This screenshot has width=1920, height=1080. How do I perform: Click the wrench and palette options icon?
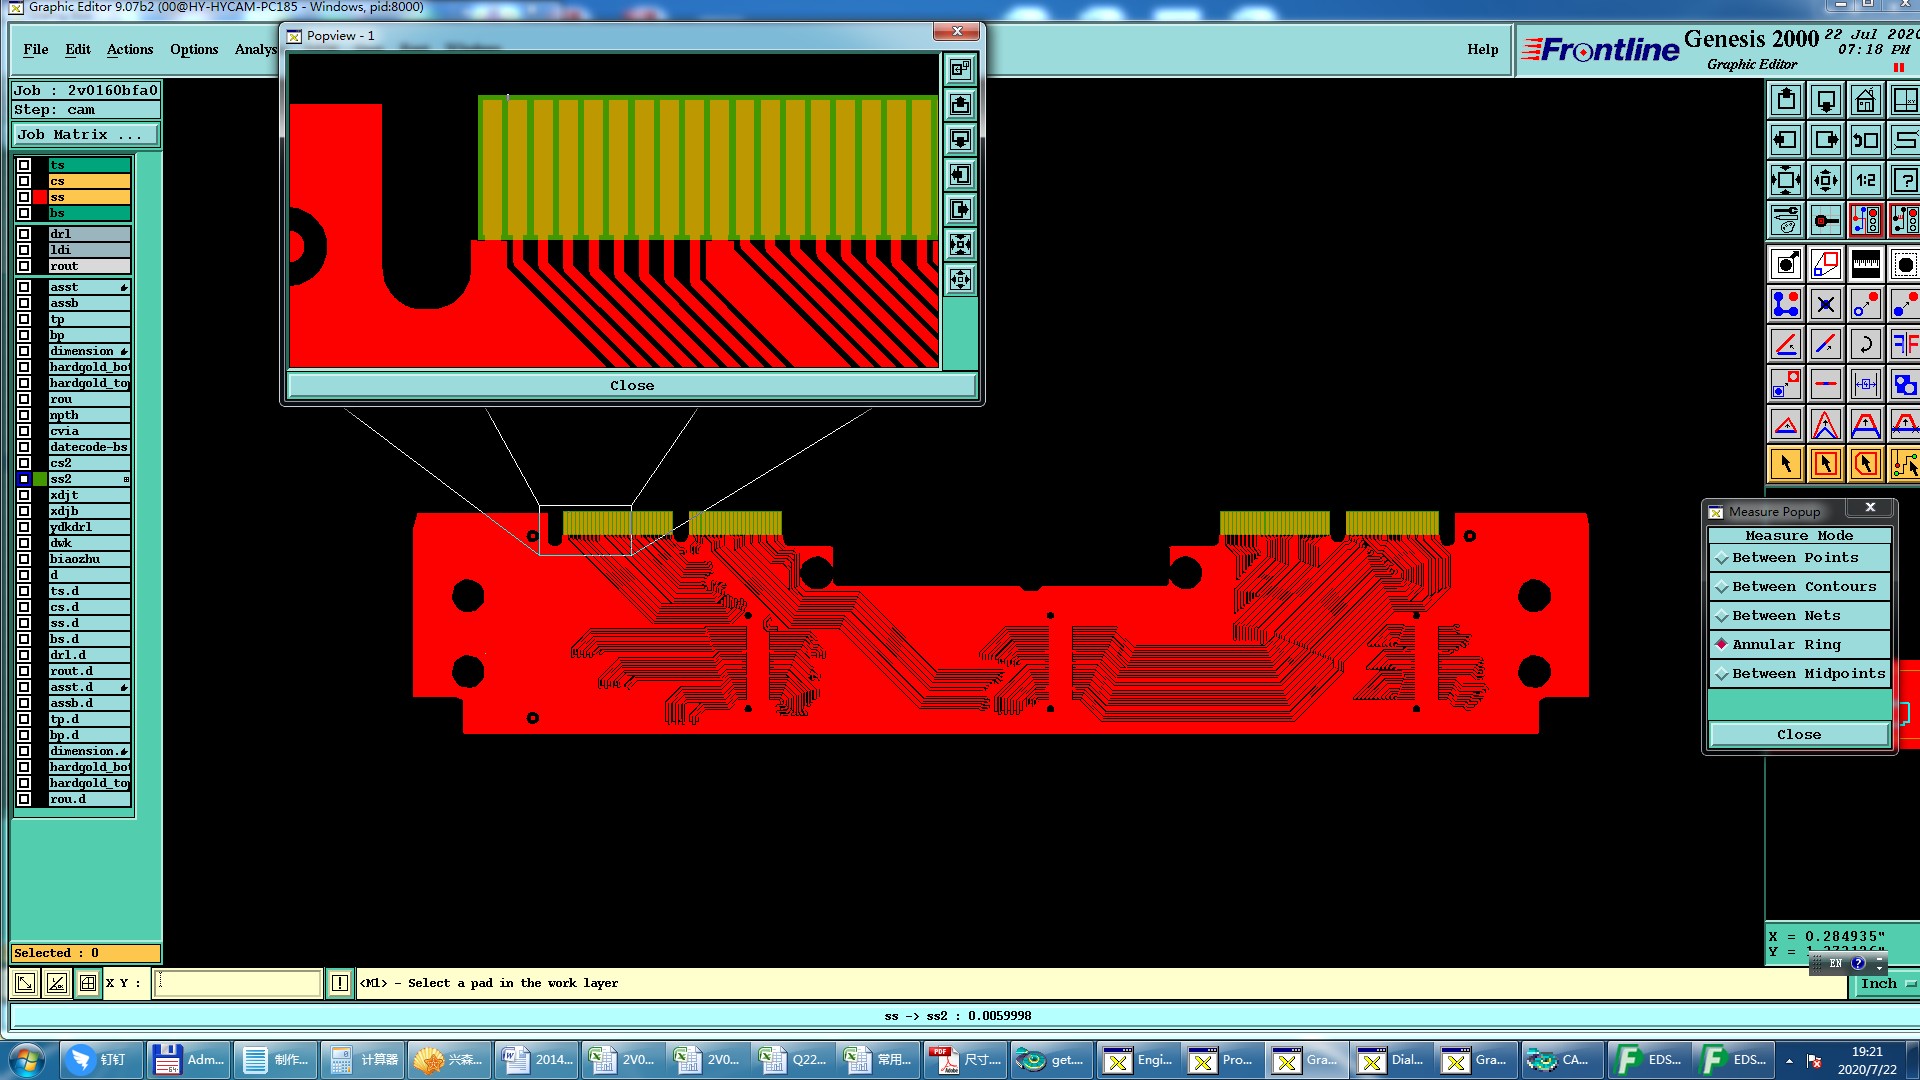(1786, 220)
